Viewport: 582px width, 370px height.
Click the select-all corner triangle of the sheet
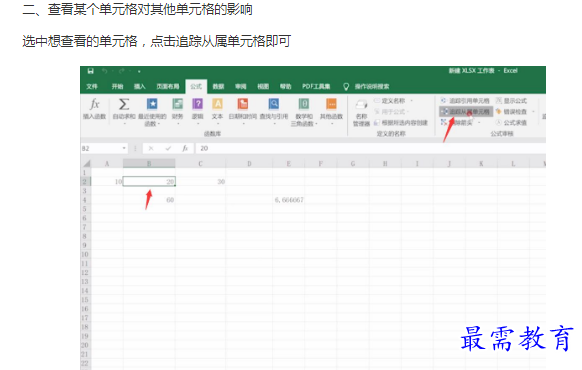pos(86,163)
